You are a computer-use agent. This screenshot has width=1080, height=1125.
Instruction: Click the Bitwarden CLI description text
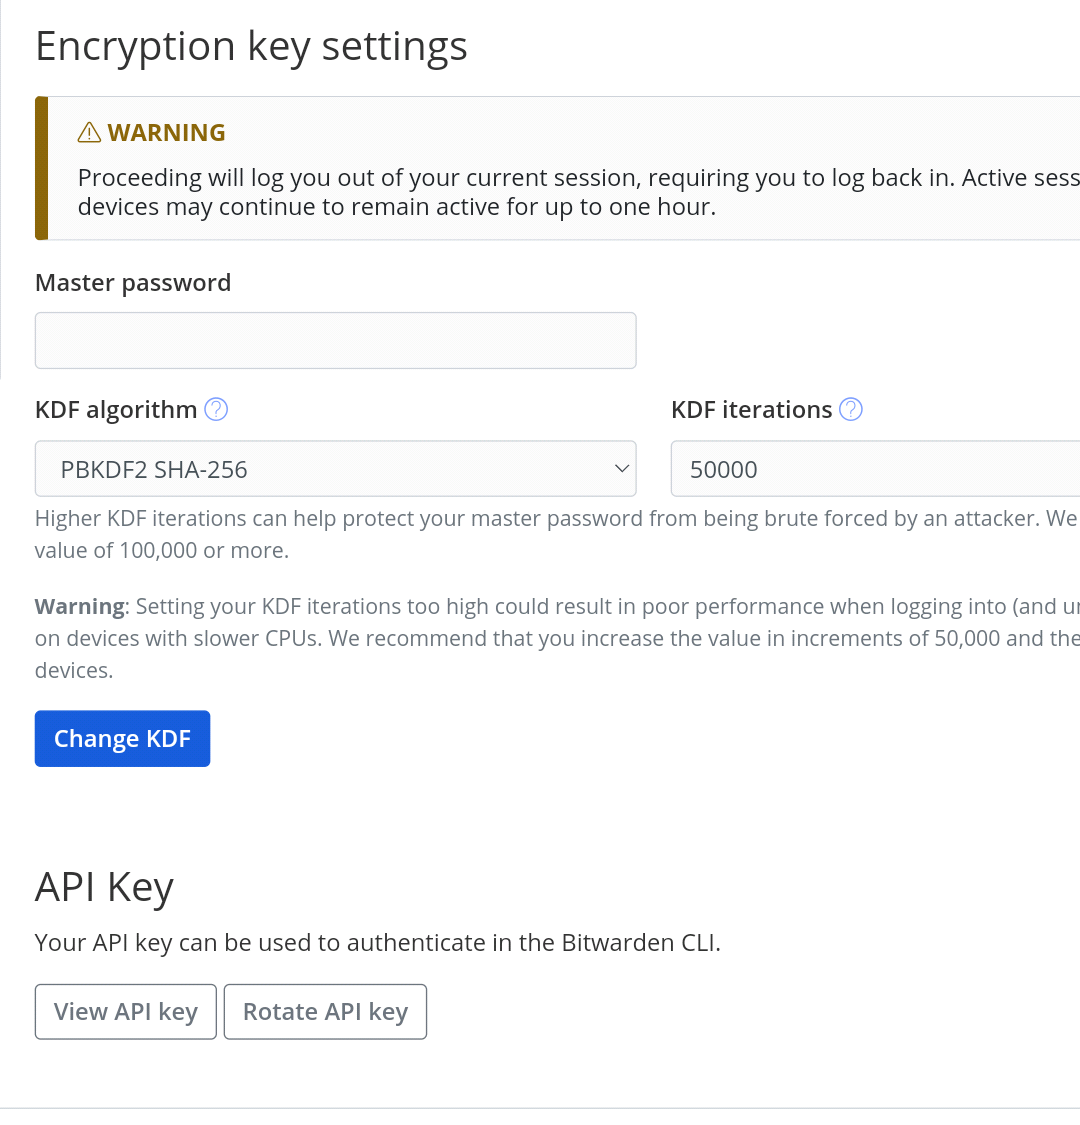pos(377,943)
